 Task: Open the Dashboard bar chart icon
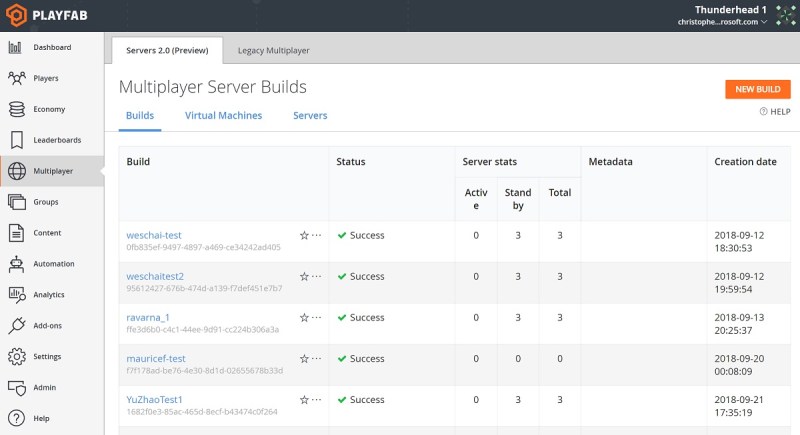15,47
